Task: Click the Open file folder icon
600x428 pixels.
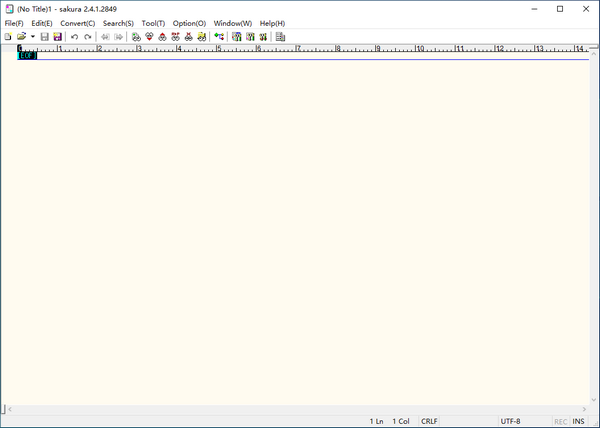Action: pos(21,37)
